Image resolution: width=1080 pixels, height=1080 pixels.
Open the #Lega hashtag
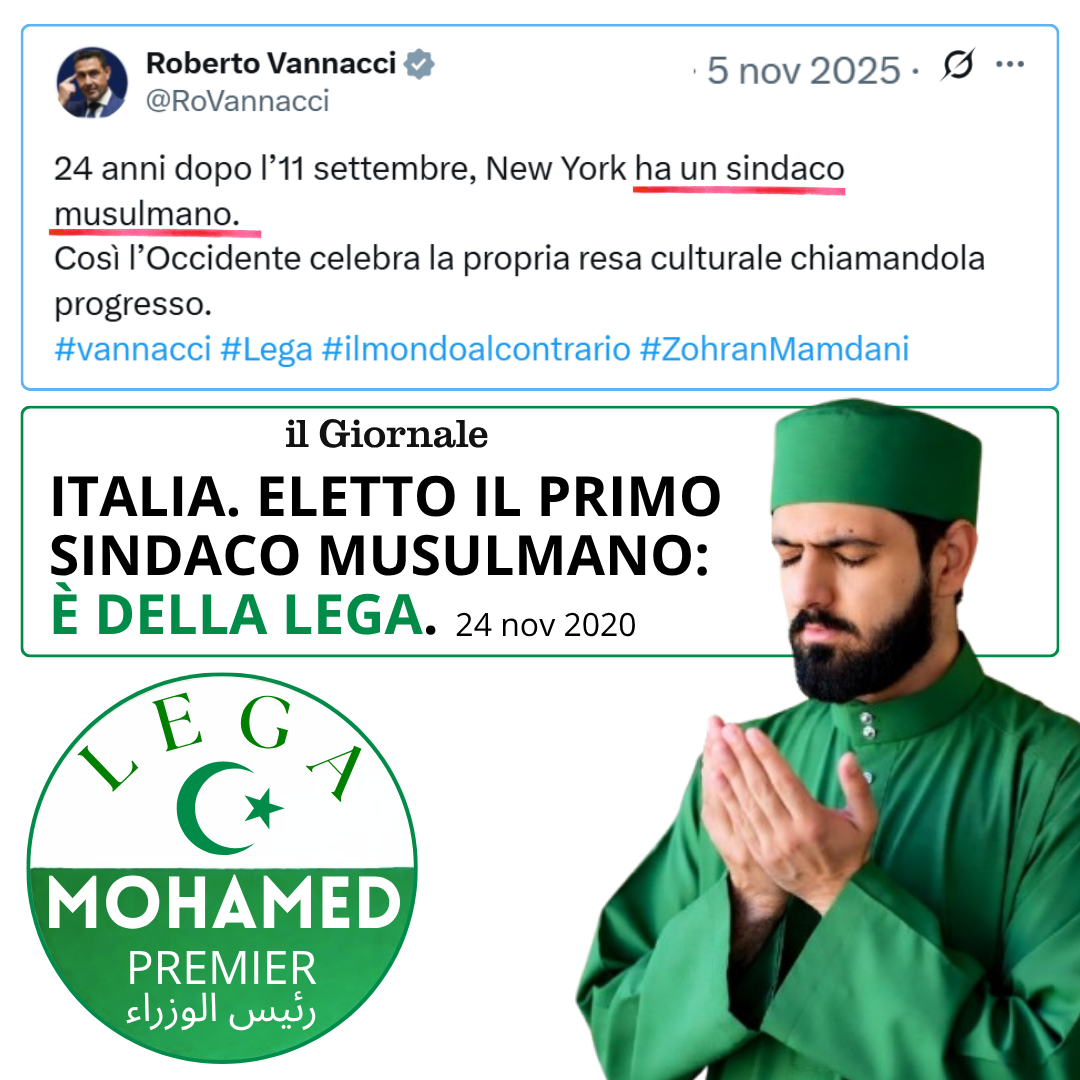pyautogui.click(x=267, y=349)
